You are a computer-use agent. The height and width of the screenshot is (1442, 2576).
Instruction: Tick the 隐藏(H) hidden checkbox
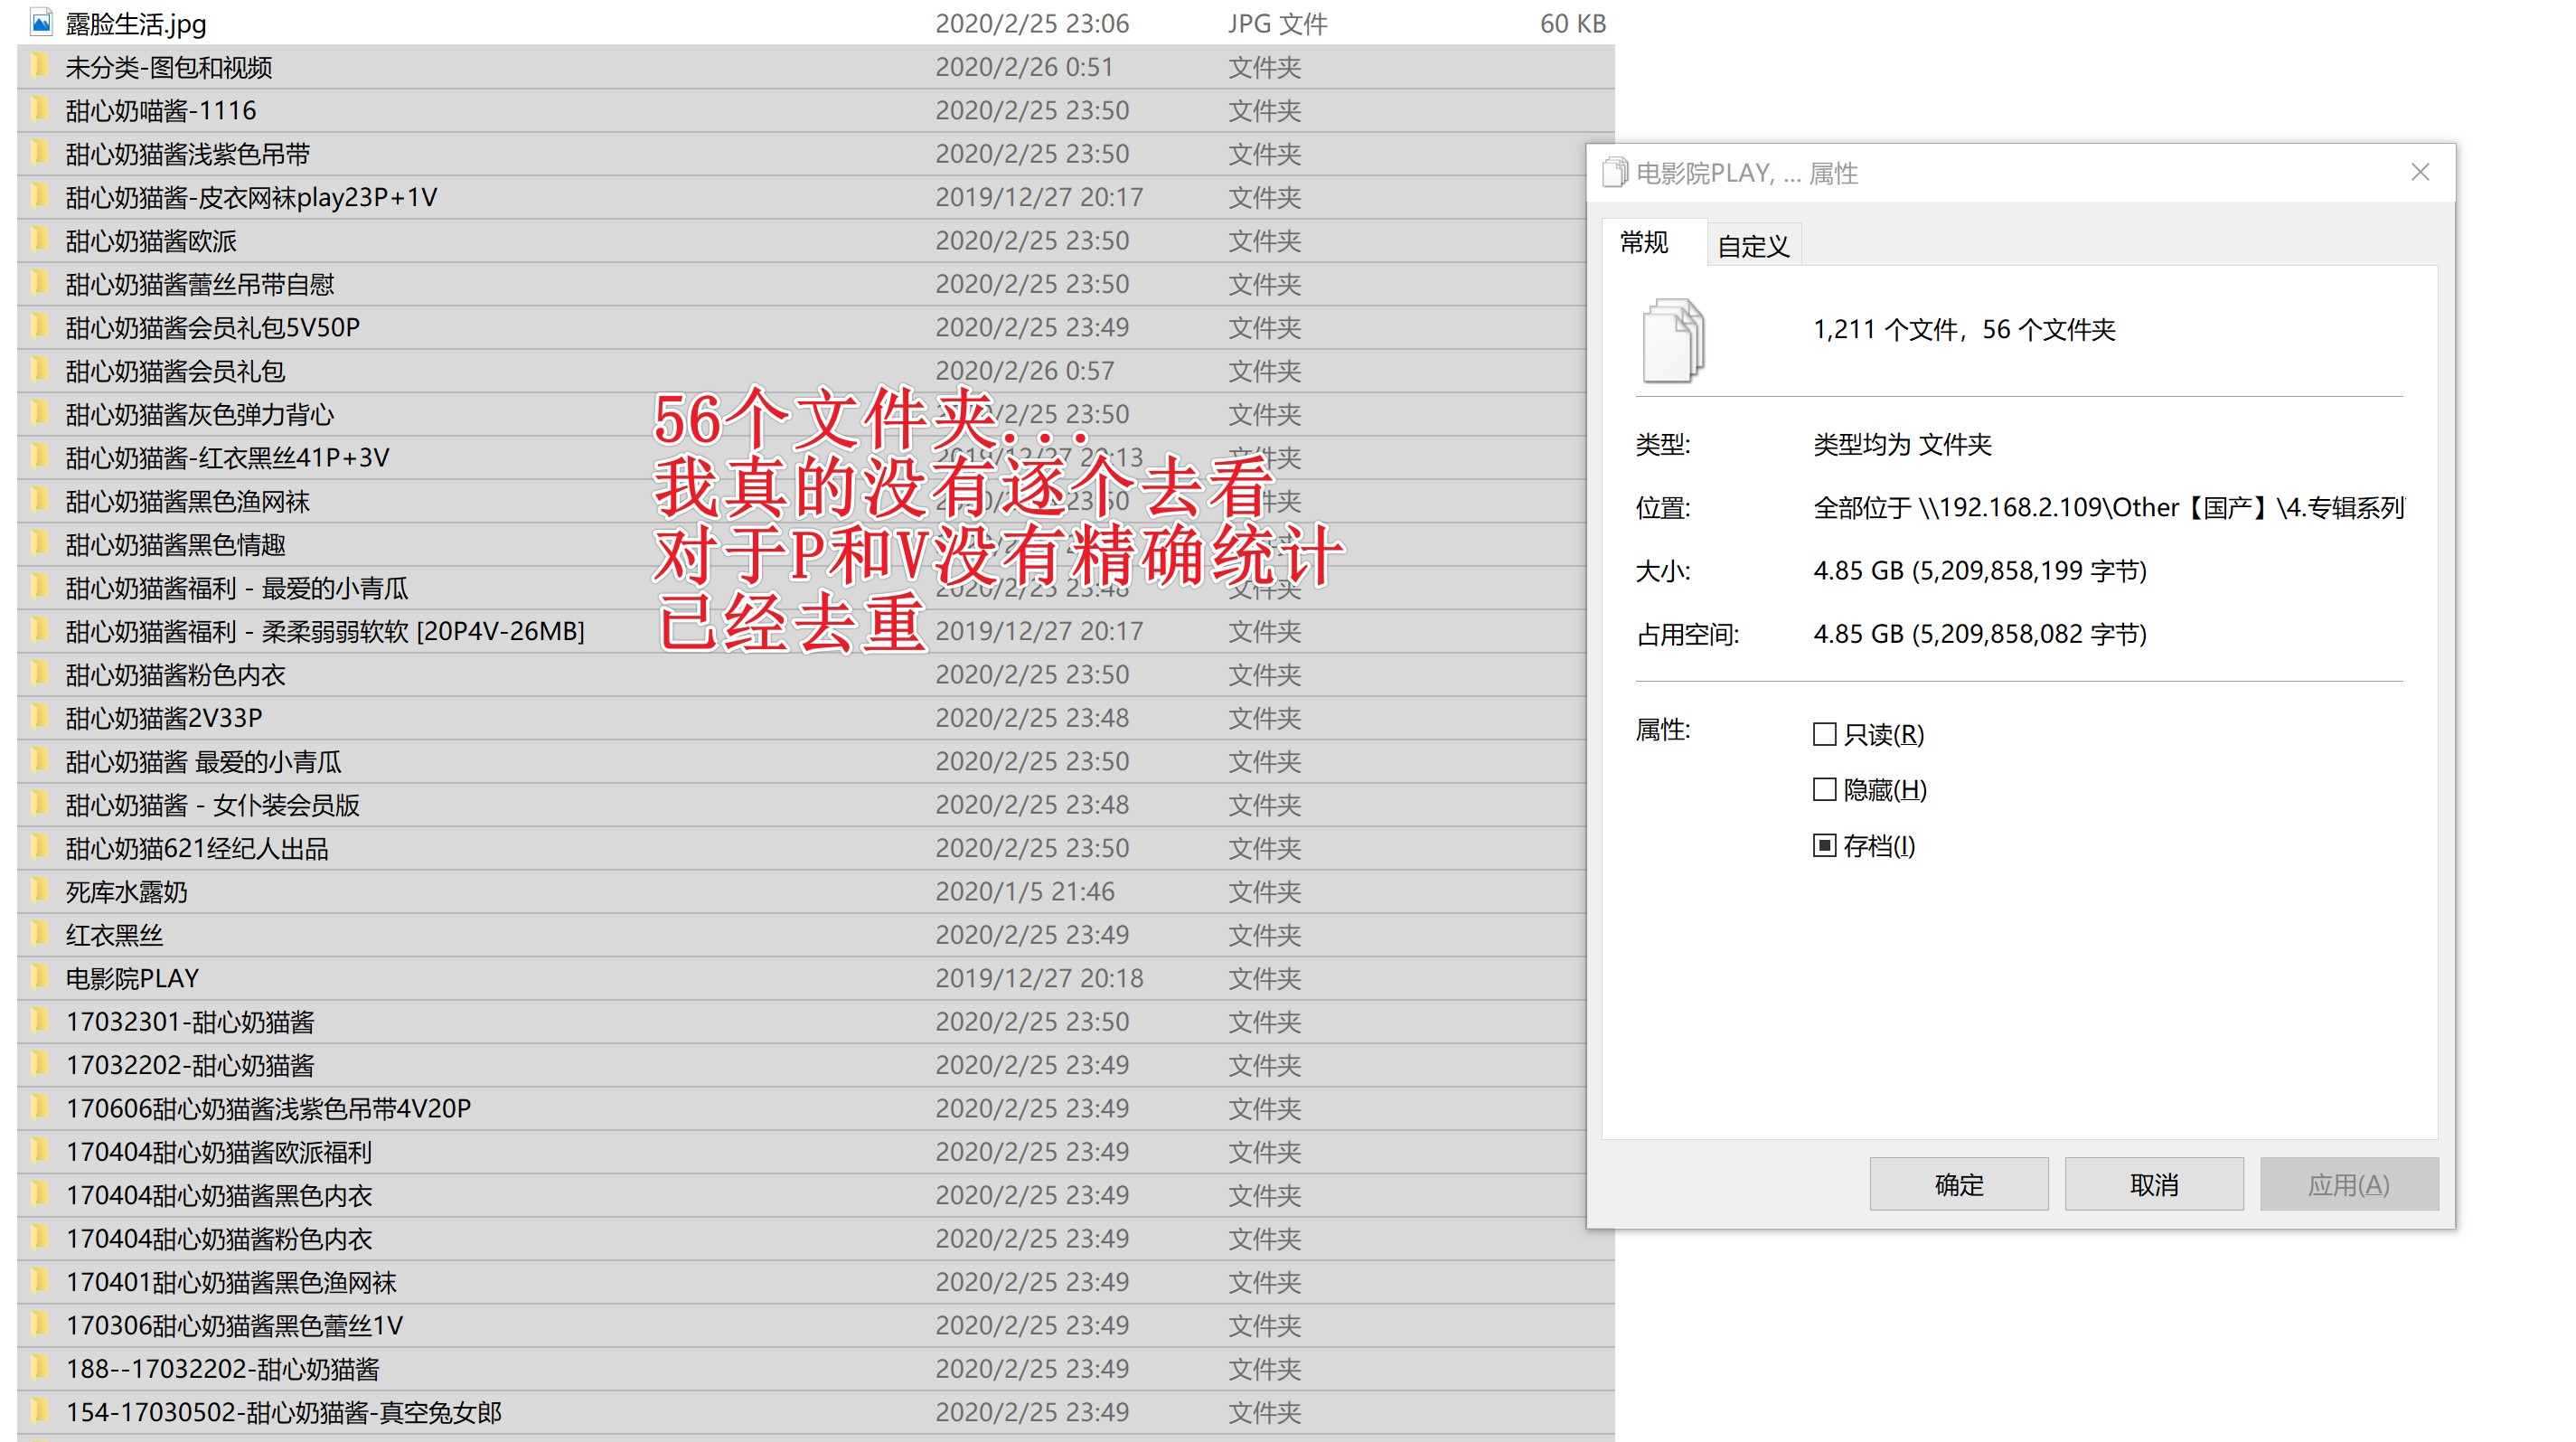1824,790
